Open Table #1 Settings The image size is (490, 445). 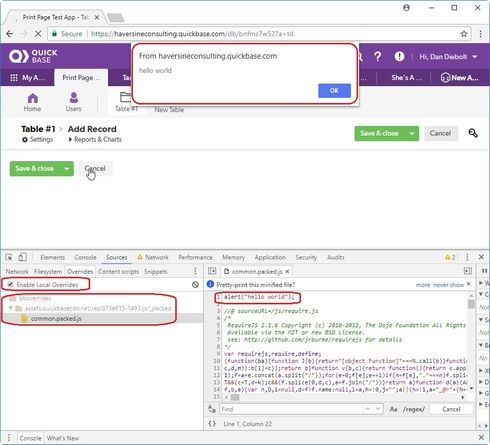pos(37,139)
